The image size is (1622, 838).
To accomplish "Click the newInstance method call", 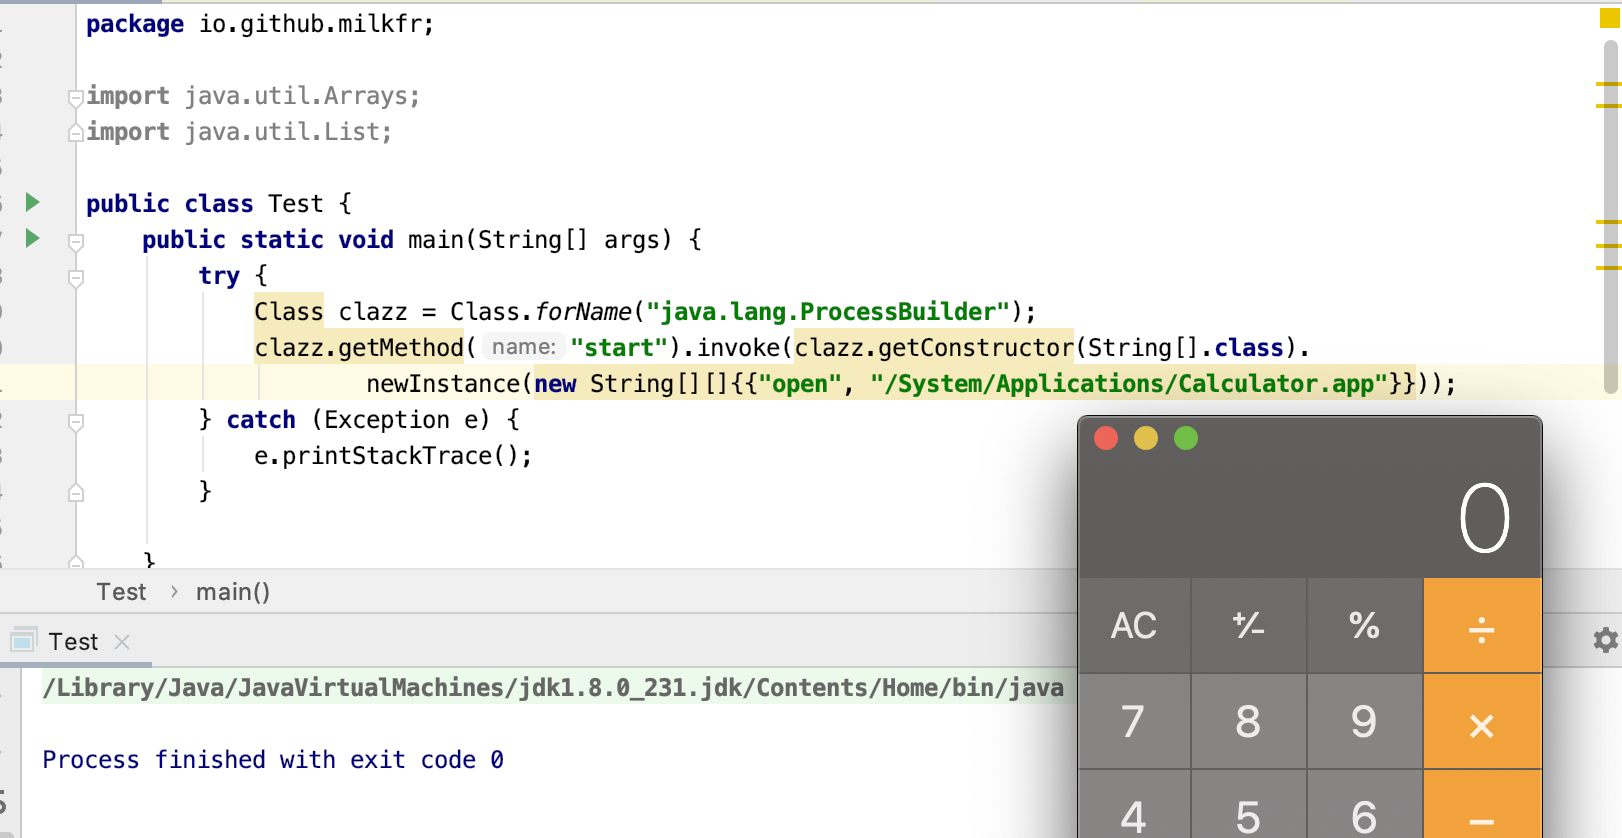I will pyautogui.click(x=443, y=384).
